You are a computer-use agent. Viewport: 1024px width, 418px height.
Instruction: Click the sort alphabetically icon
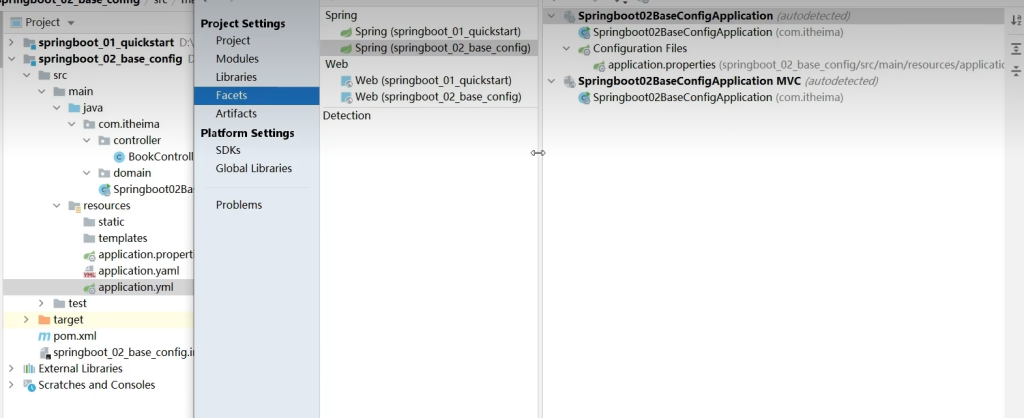(1016, 22)
